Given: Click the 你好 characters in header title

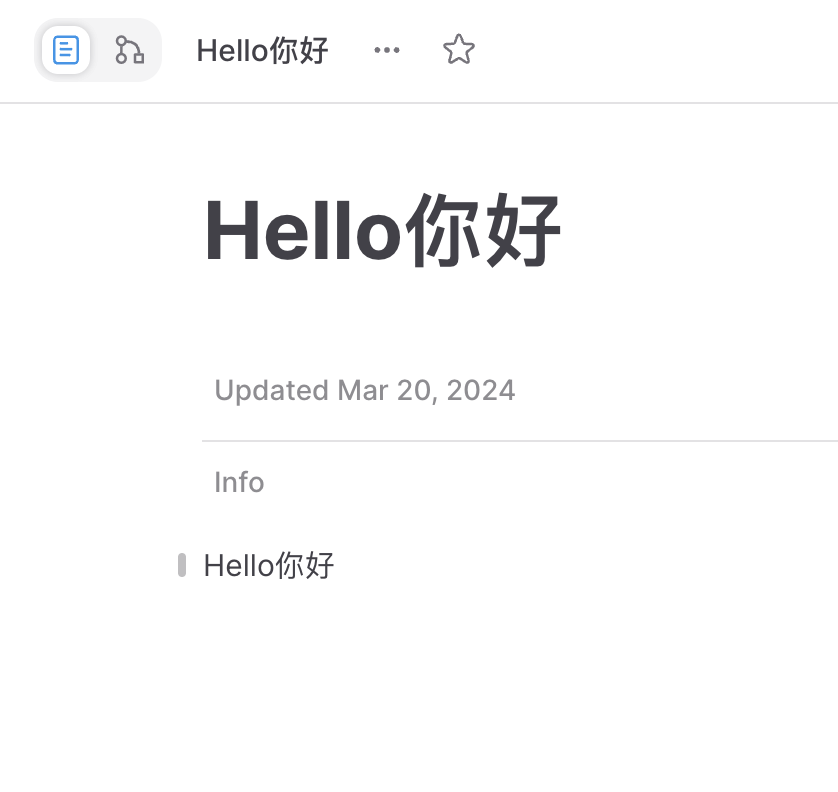Looking at the screenshot, I should tap(299, 51).
